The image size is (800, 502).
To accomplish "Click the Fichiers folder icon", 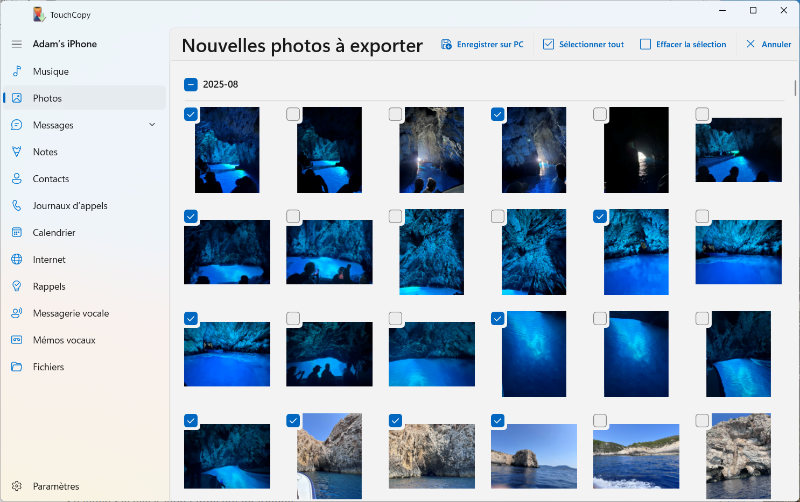I will 17,366.
